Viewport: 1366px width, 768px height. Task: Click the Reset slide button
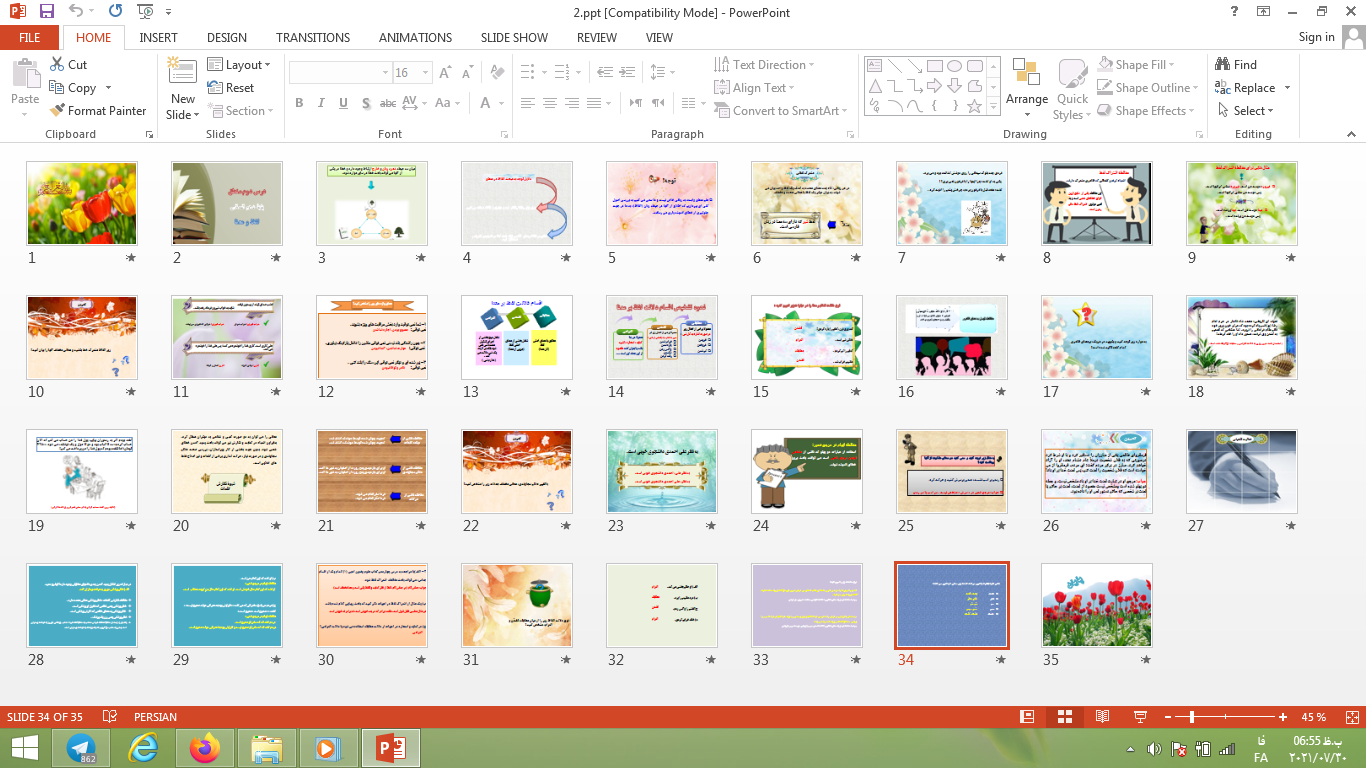tap(231, 88)
